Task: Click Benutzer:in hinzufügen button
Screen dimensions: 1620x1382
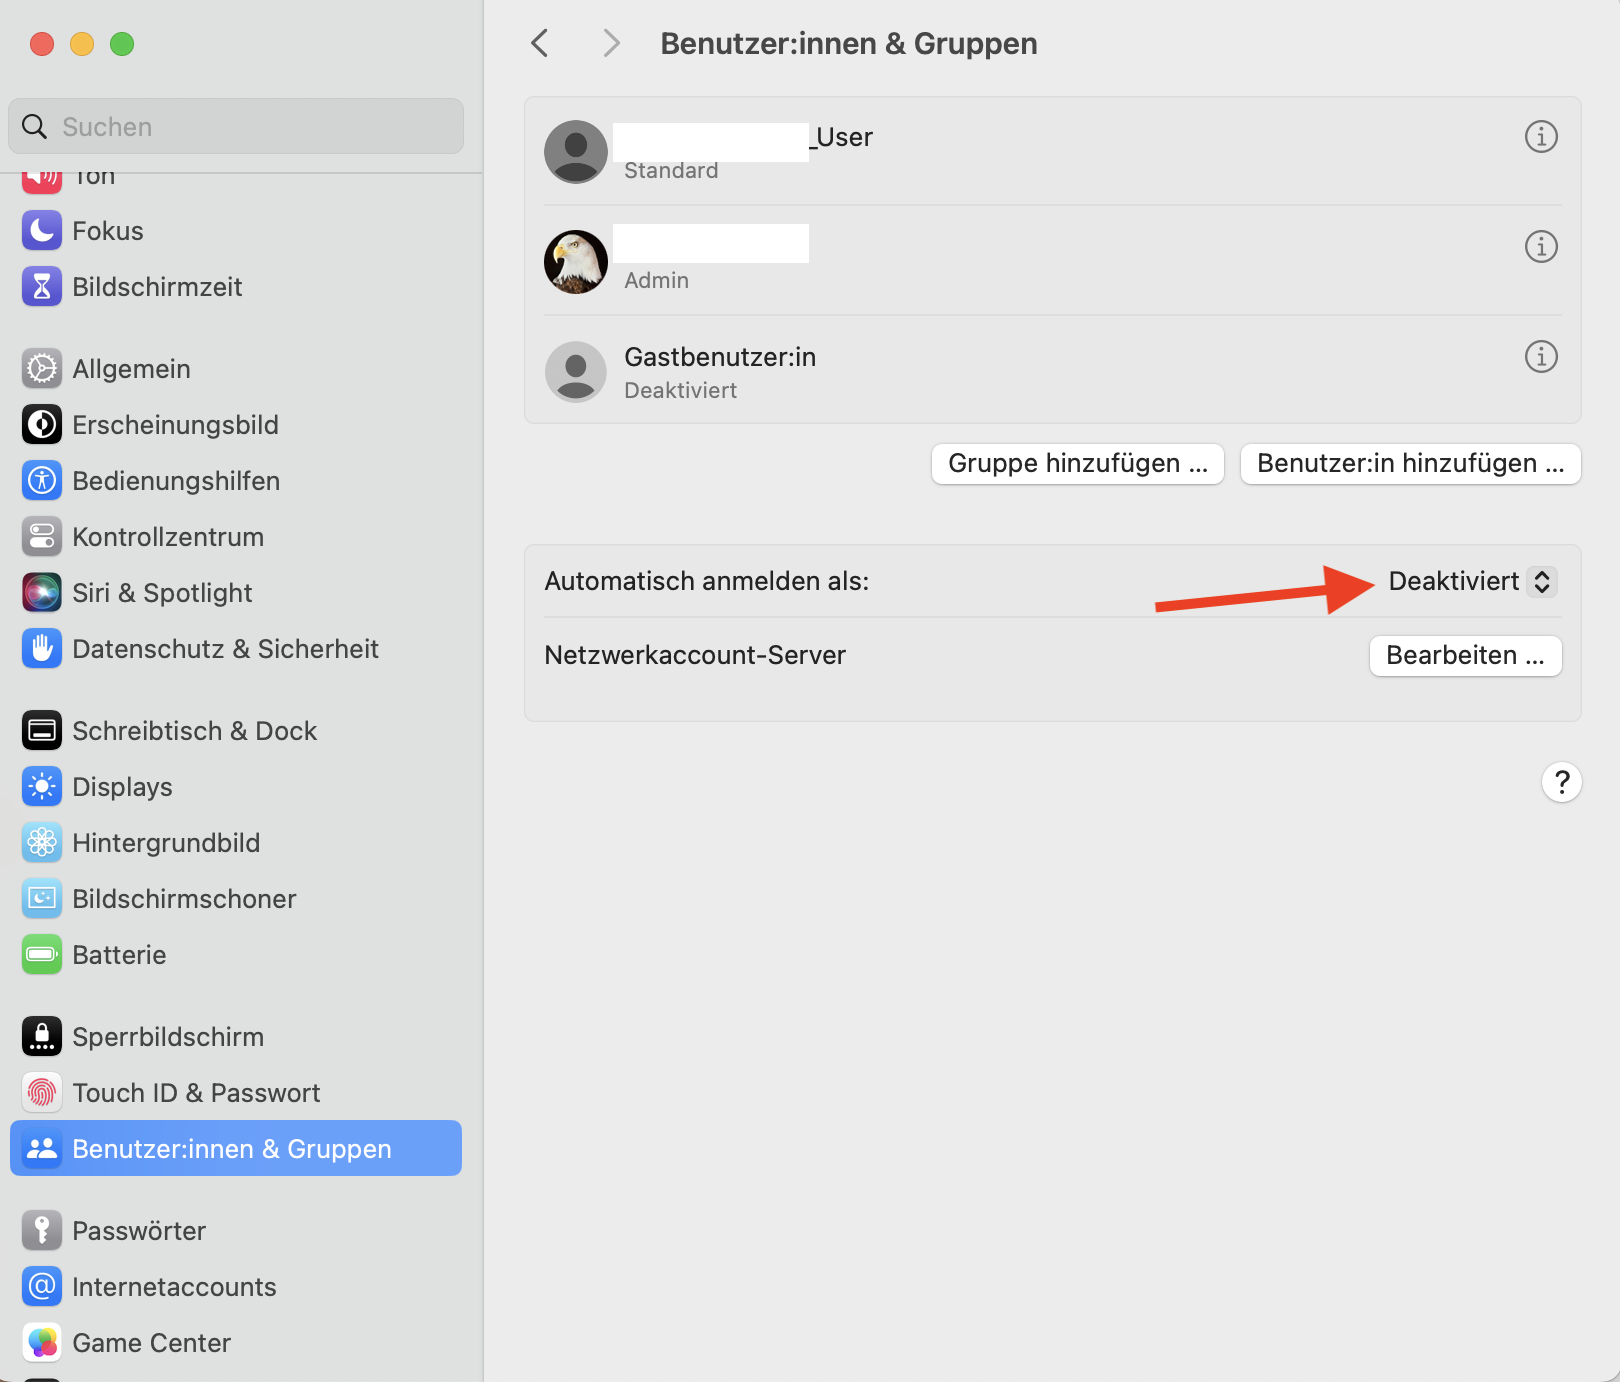Action: [1411, 464]
